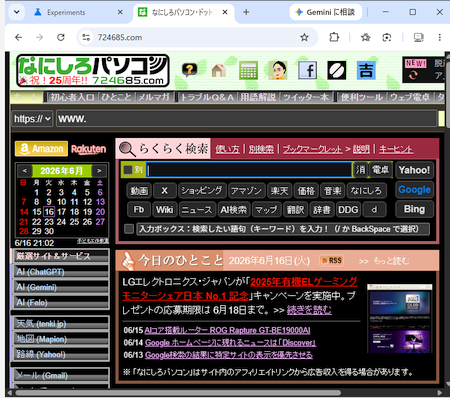Click the なにしろパソコン site logo
The width and height of the screenshot is (450, 398).
(93, 71)
